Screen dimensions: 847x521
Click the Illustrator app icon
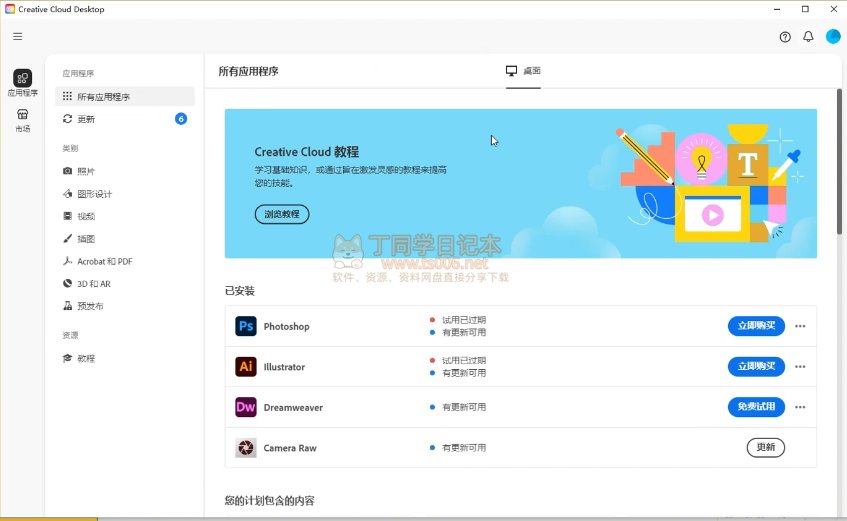(x=246, y=367)
